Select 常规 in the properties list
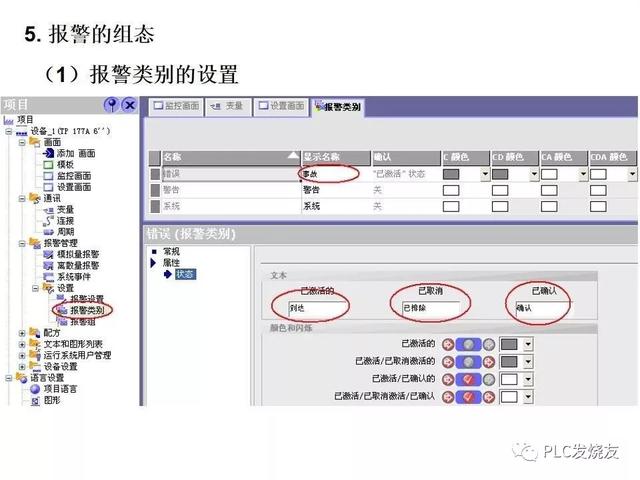640x480 pixels. point(171,251)
